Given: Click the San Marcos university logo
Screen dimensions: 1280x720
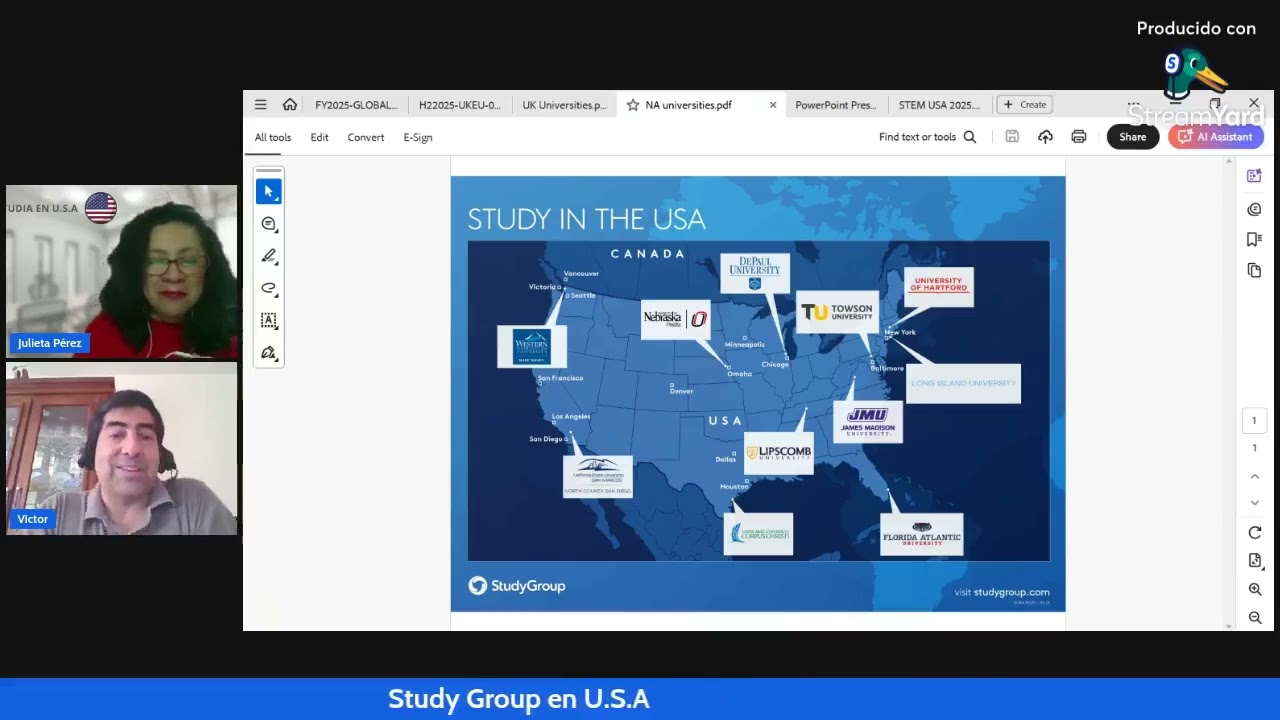Looking at the screenshot, I should tap(598, 477).
